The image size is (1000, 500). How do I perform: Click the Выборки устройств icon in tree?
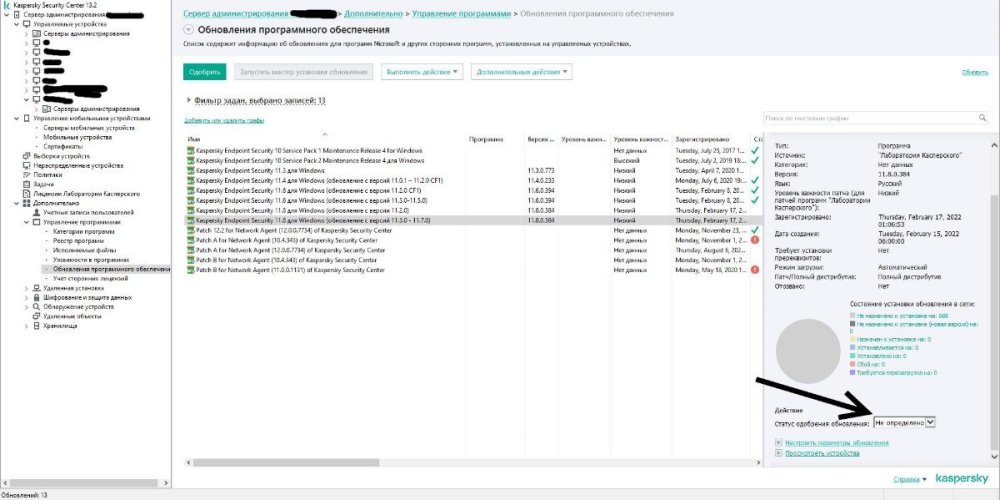(26, 156)
